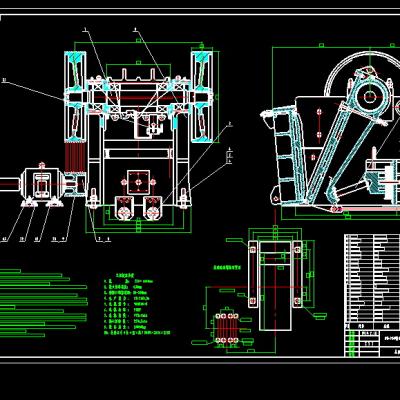This screenshot has height=400, width=400.
Task: Click the green notes block at lower left
Action: 43,303
